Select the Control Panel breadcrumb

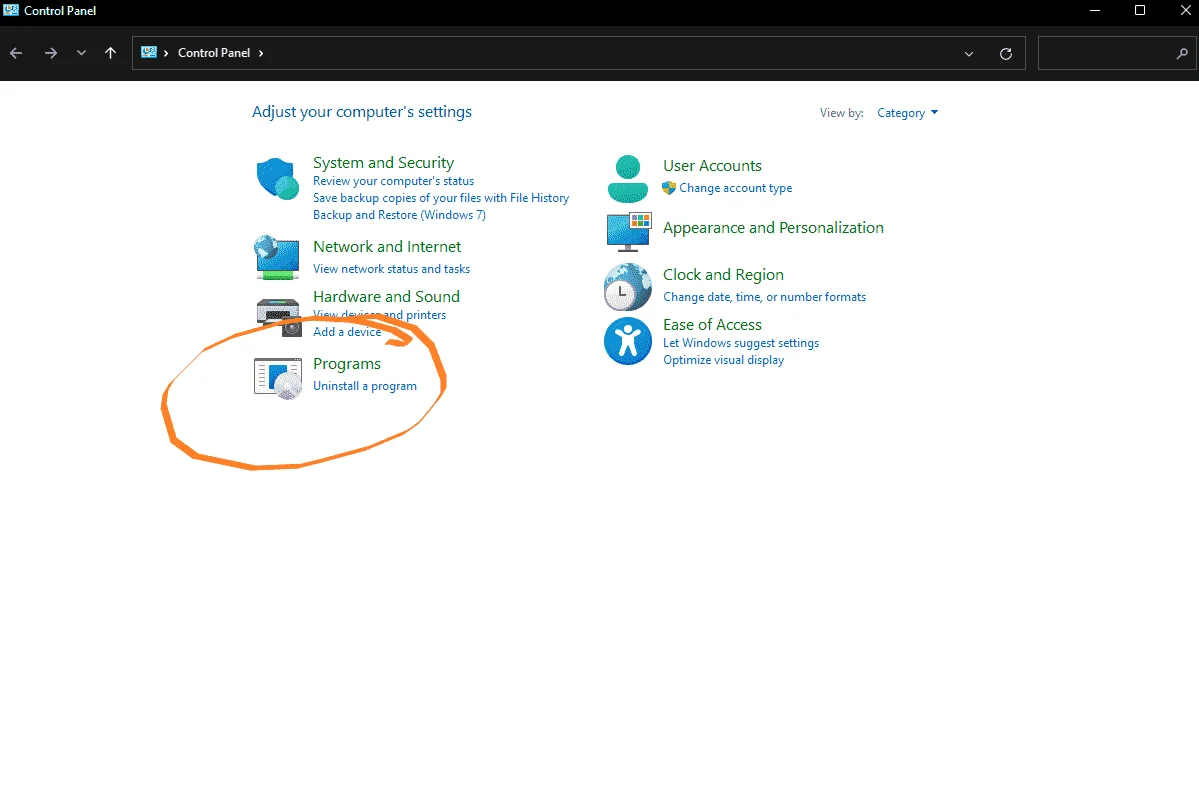click(214, 53)
